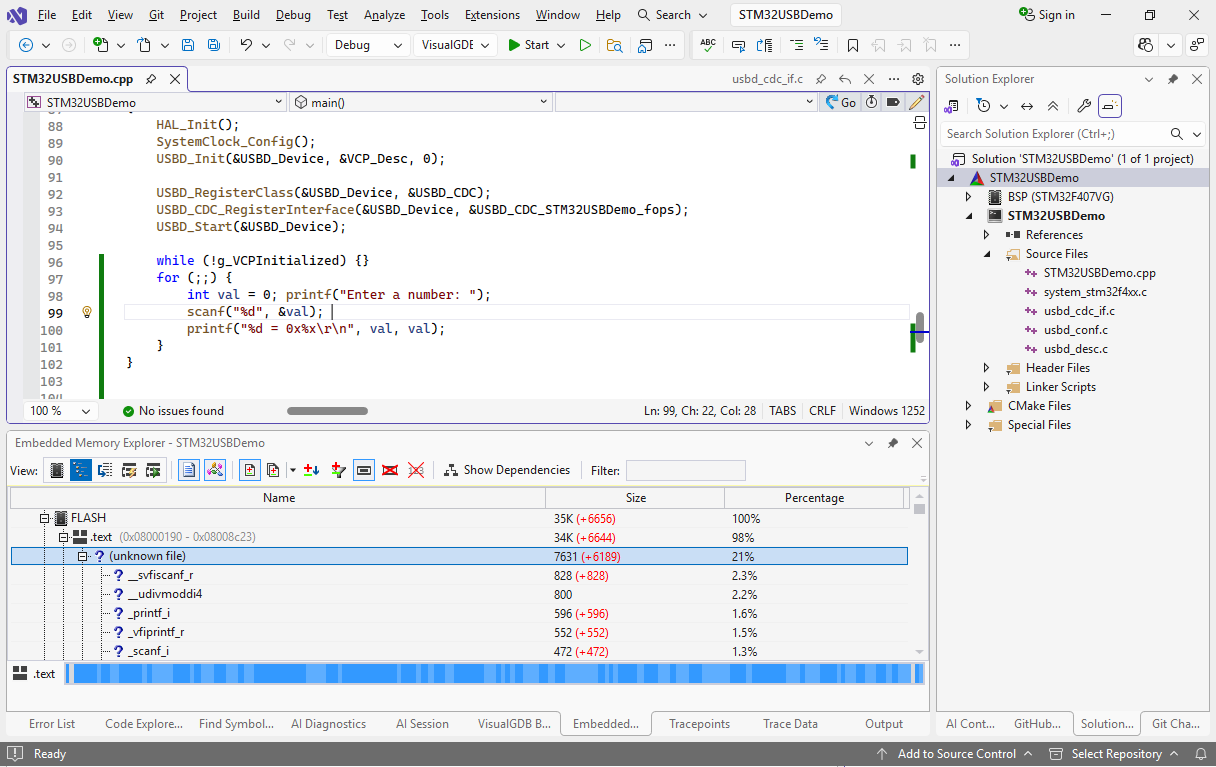Open the Analyze menu

[384, 15]
